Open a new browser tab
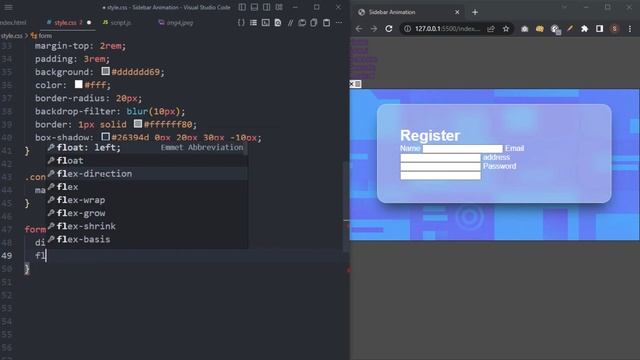Viewport: 640px width, 360px height. [475, 12]
